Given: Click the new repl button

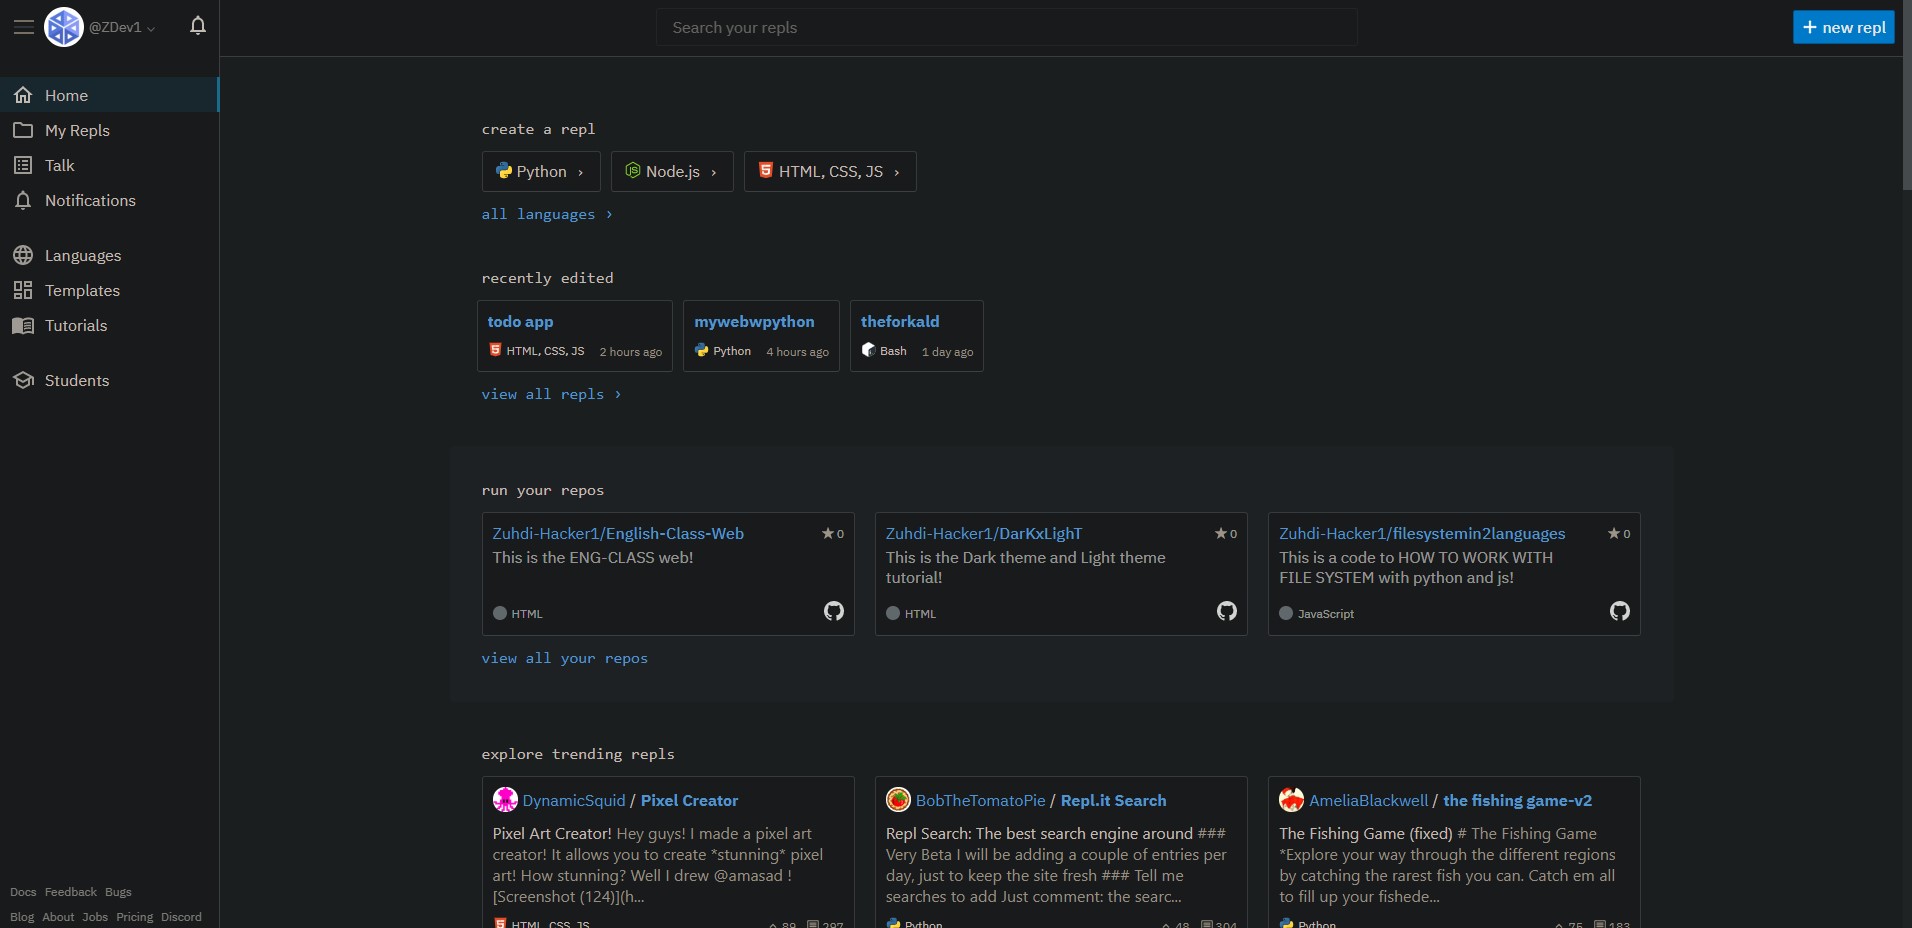Looking at the screenshot, I should [1844, 28].
